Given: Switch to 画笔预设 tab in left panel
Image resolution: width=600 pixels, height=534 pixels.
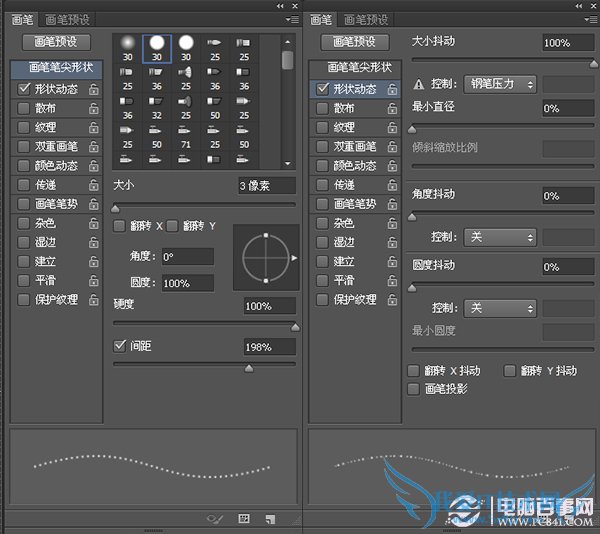Looking at the screenshot, I should (67, 19).
